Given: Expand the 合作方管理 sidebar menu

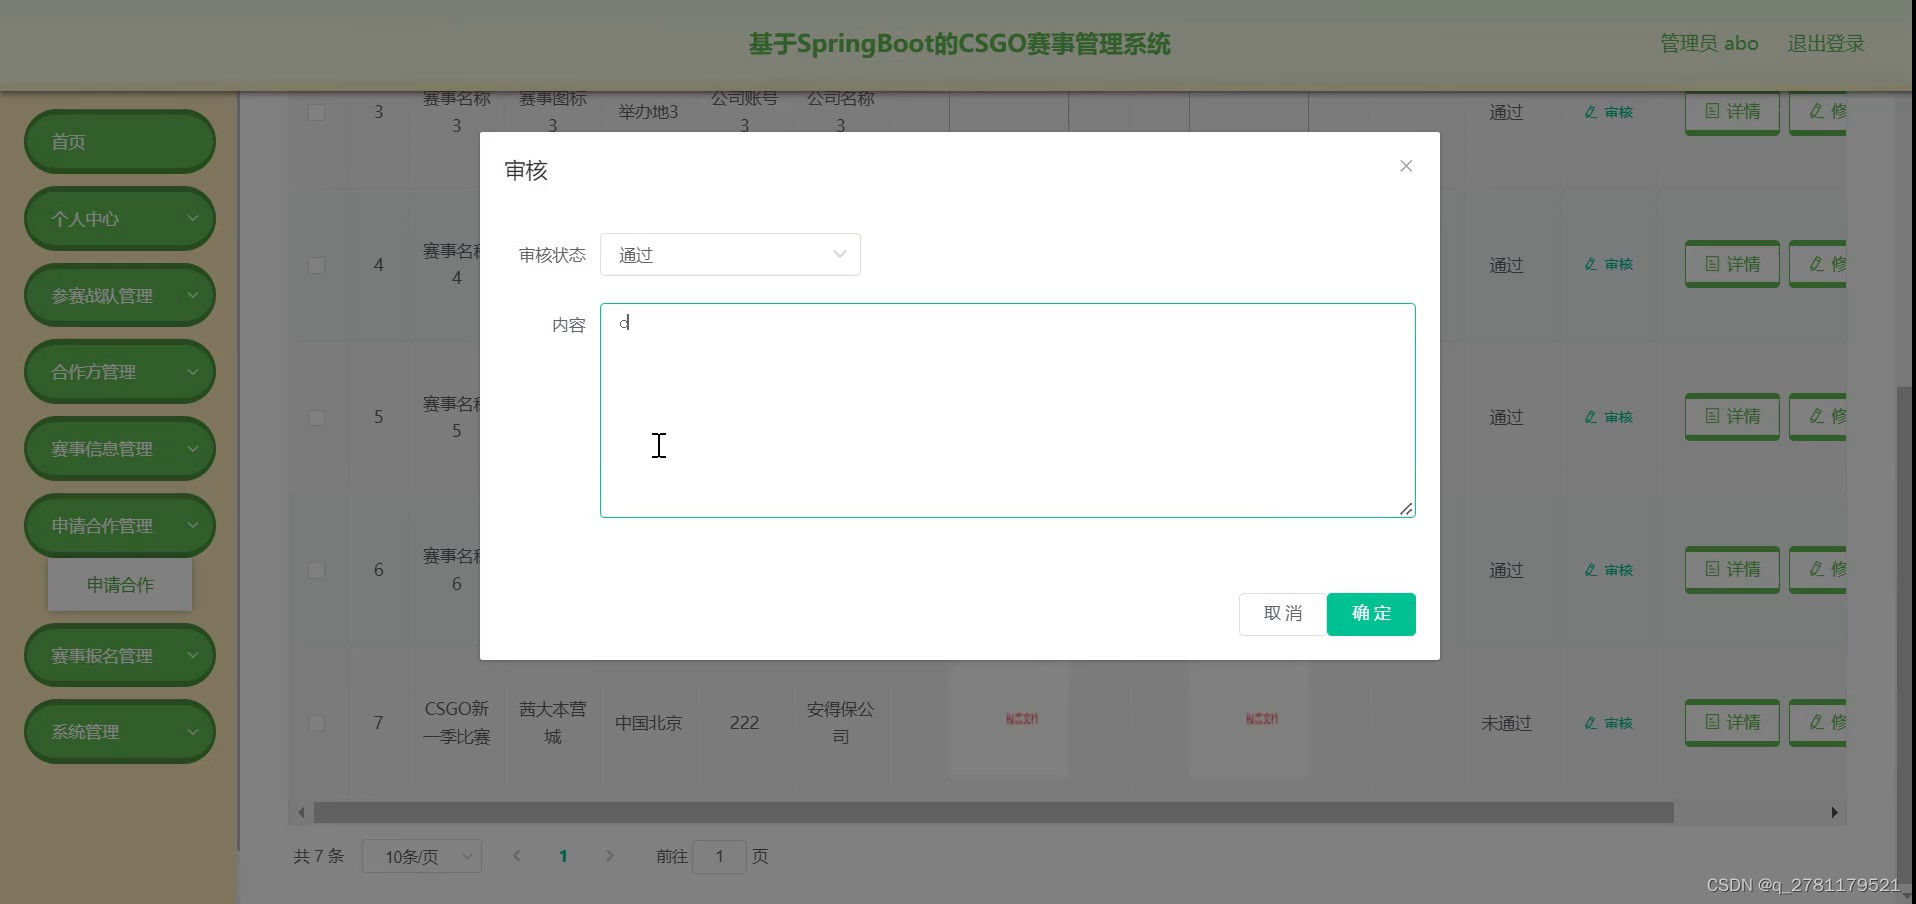Looking at the screenshot, I should (120, 371).
